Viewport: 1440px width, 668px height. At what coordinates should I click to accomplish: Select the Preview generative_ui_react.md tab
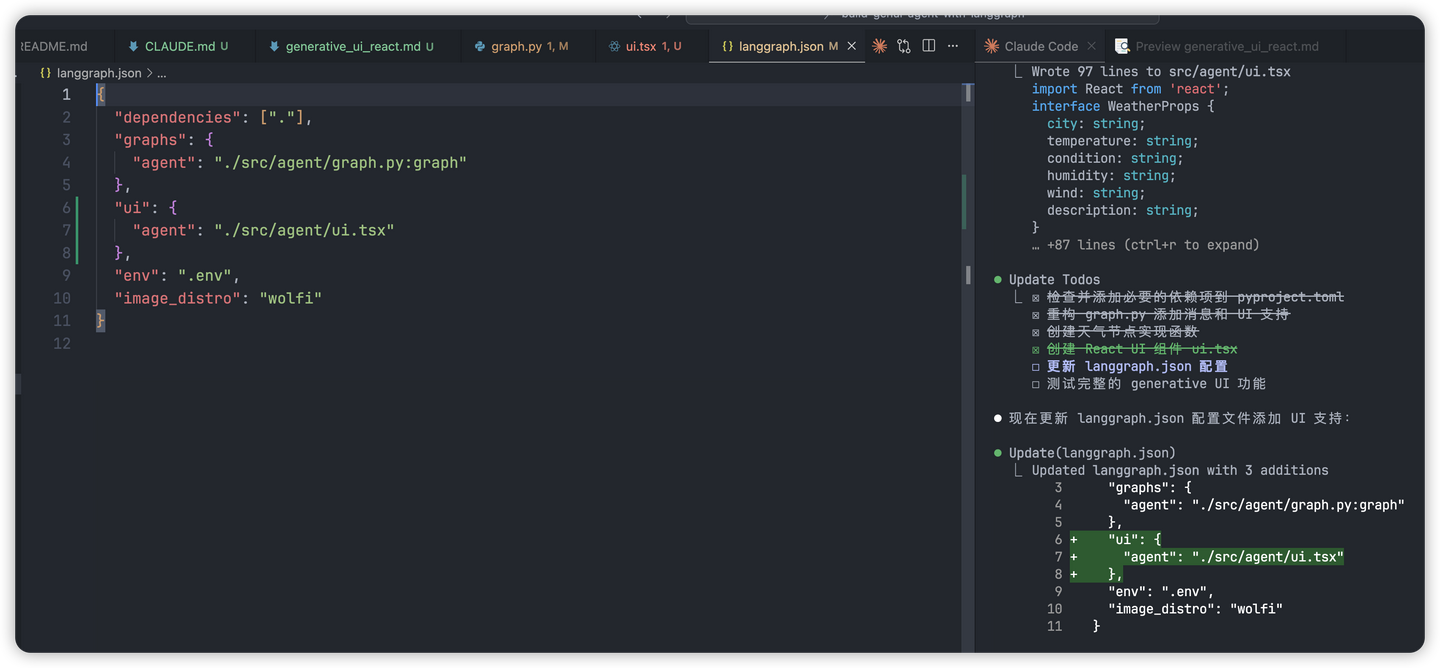1226,46
